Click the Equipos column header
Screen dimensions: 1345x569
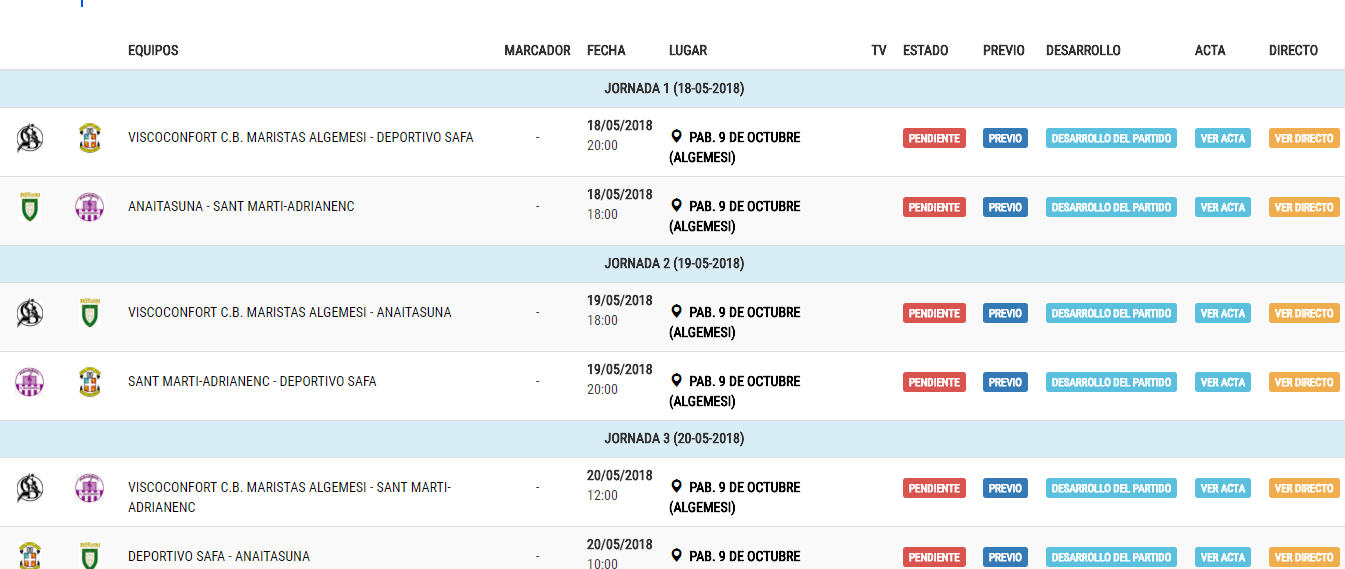click(x=153, y=51)
